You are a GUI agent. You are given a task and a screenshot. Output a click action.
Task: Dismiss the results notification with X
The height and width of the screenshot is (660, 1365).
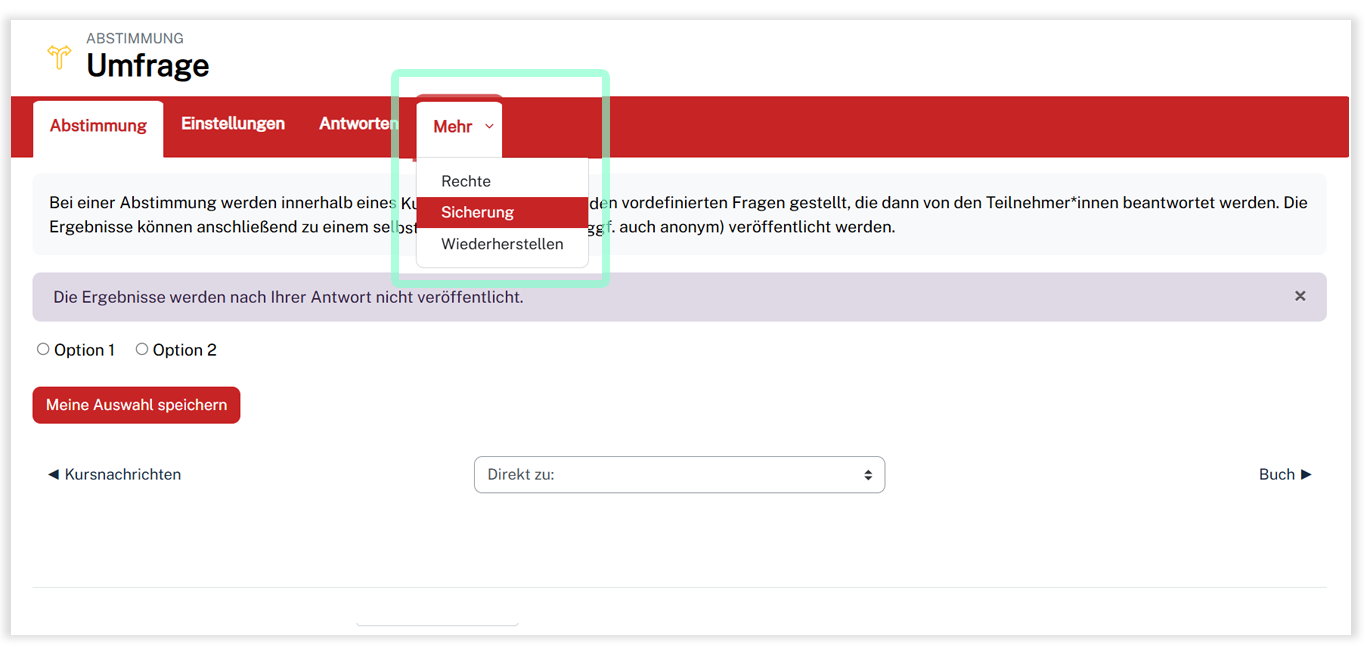click(1300, 296)
